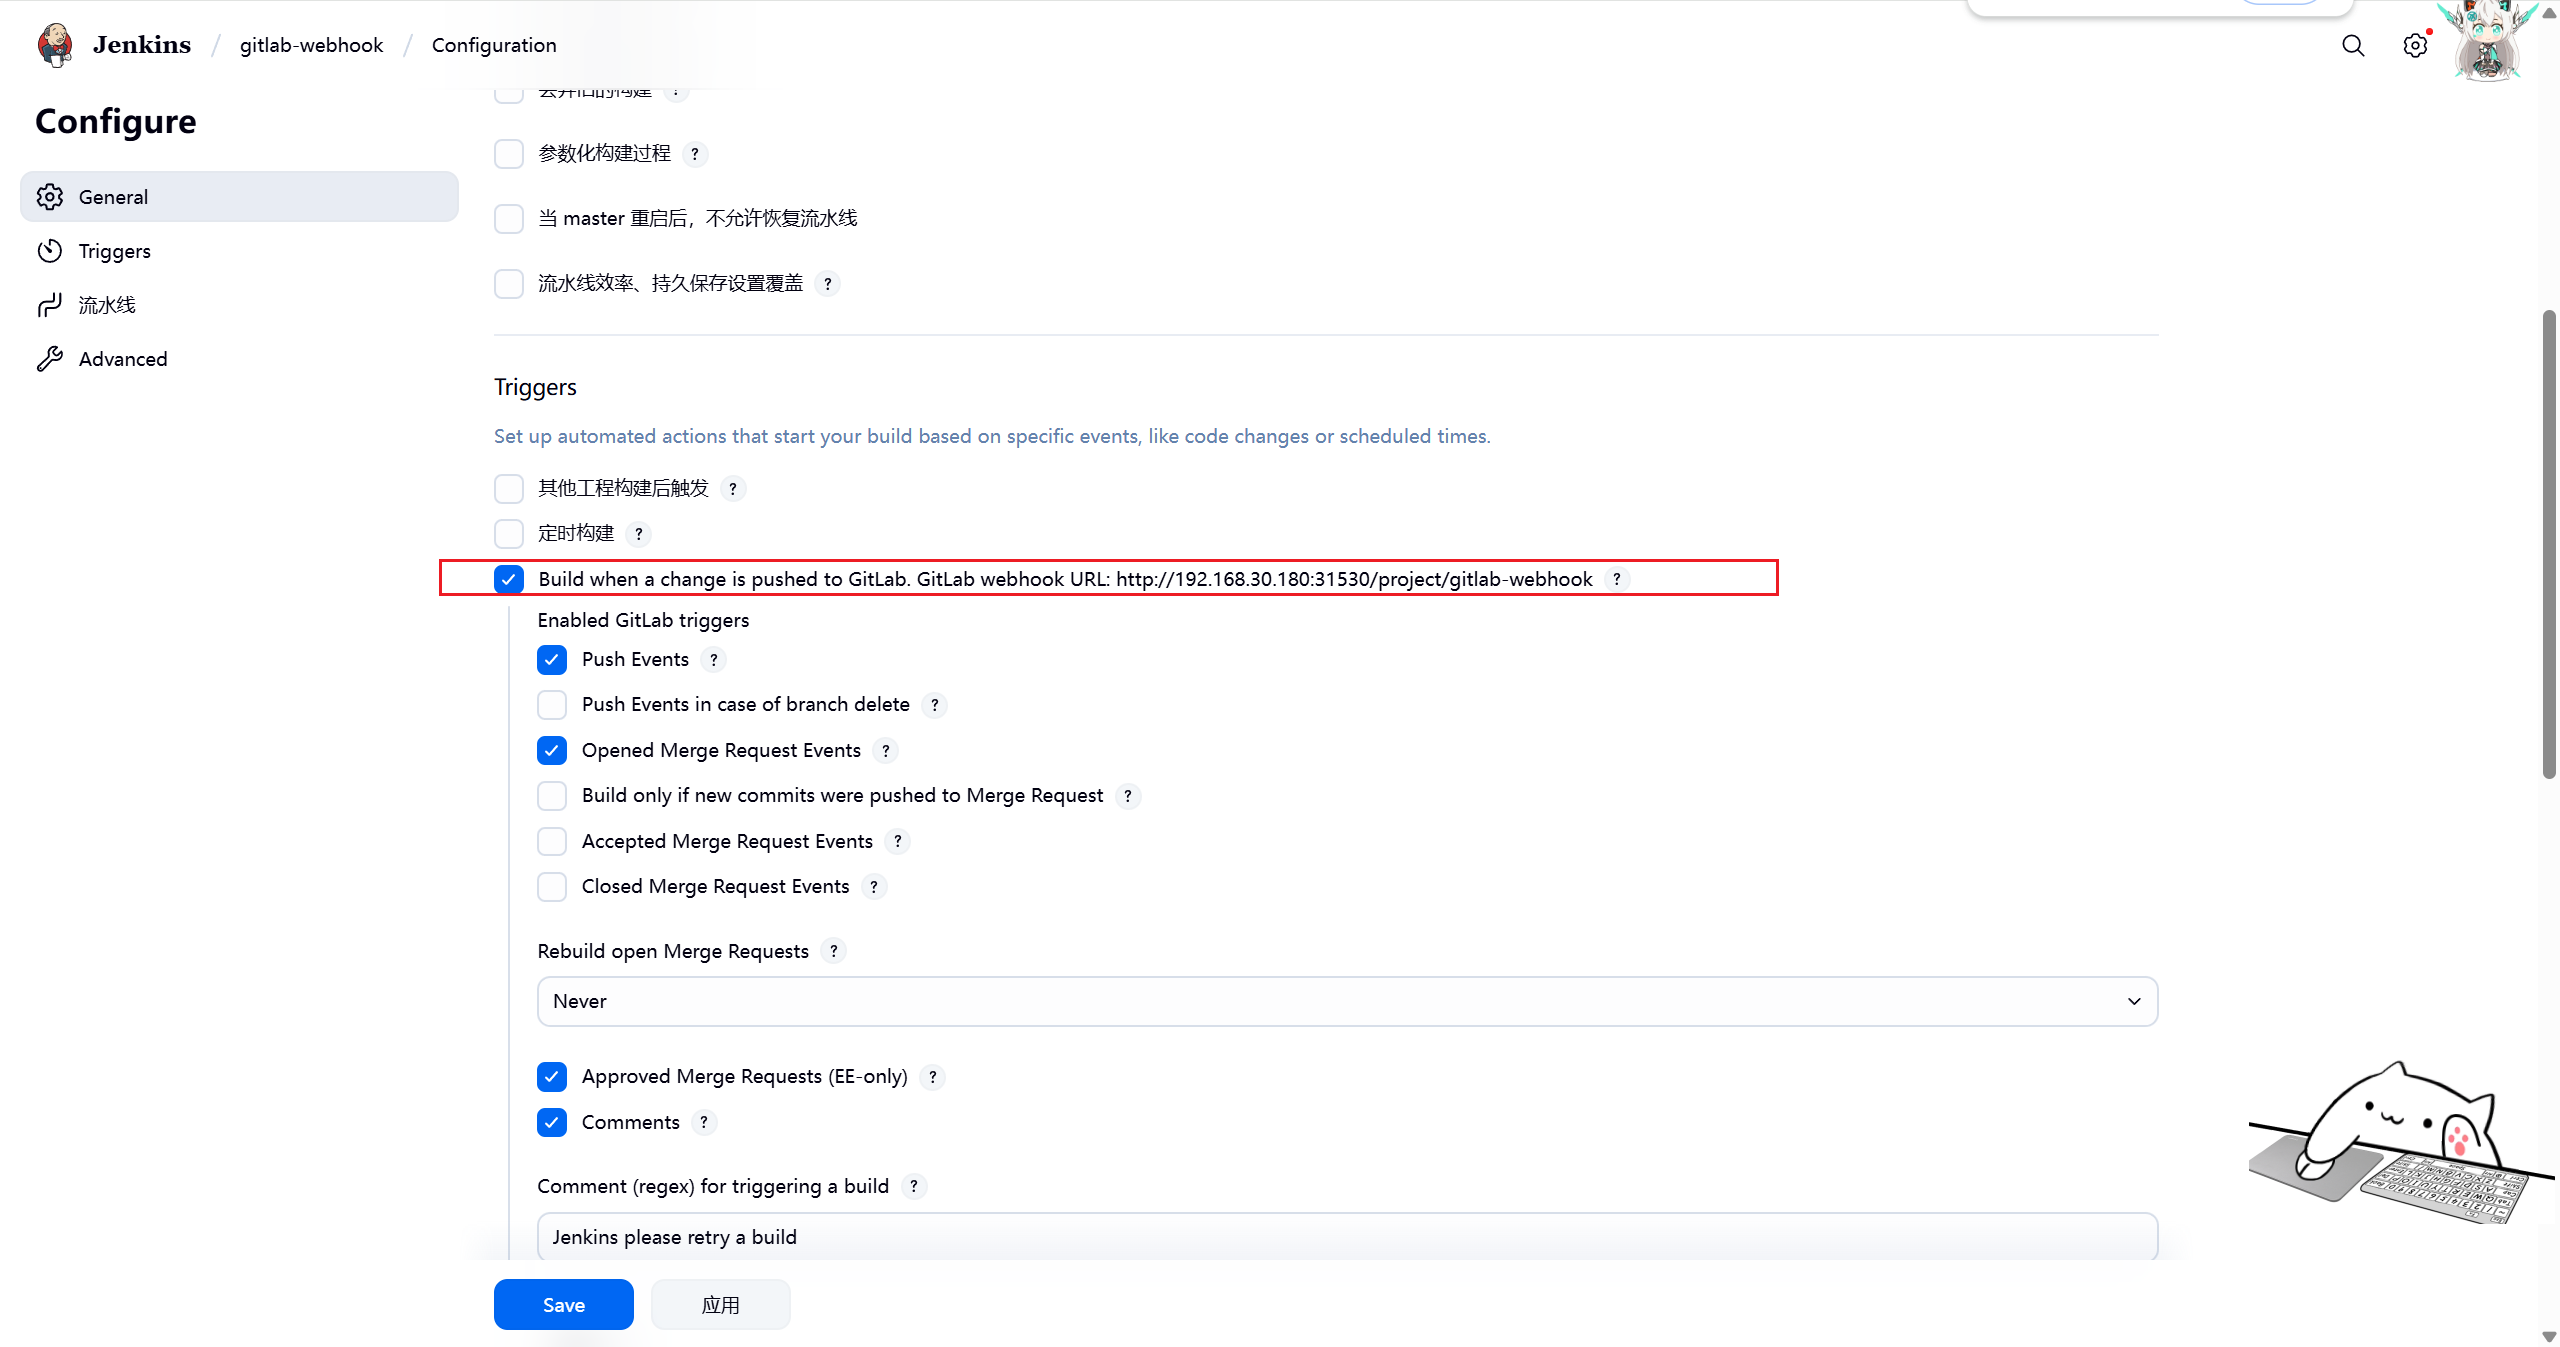Toggle 参数化构建过程 checkbox
Viewport: 2560px width, 1347px height.
(x=509, y=154)
